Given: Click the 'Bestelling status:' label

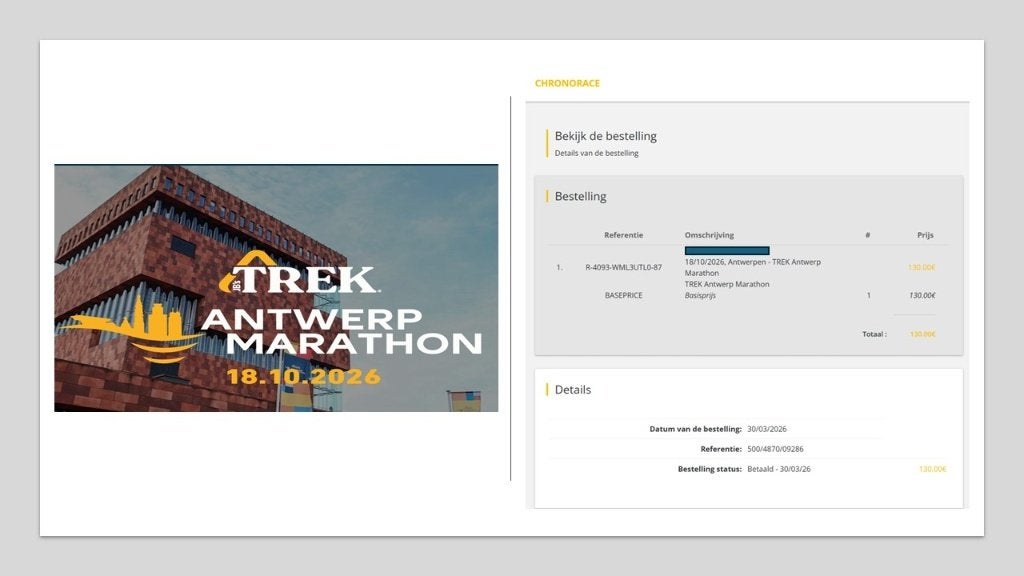Looking at the screenshot, I should pyautogui.click(x=709, y=469).
